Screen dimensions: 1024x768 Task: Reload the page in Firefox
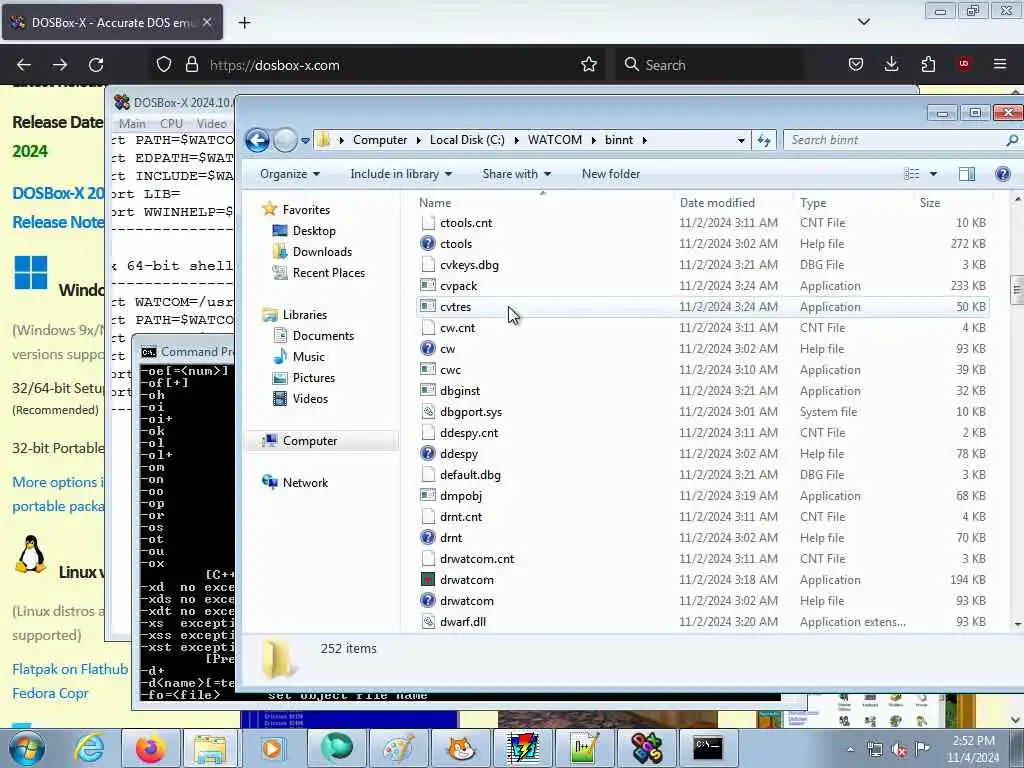click(96, 65)
